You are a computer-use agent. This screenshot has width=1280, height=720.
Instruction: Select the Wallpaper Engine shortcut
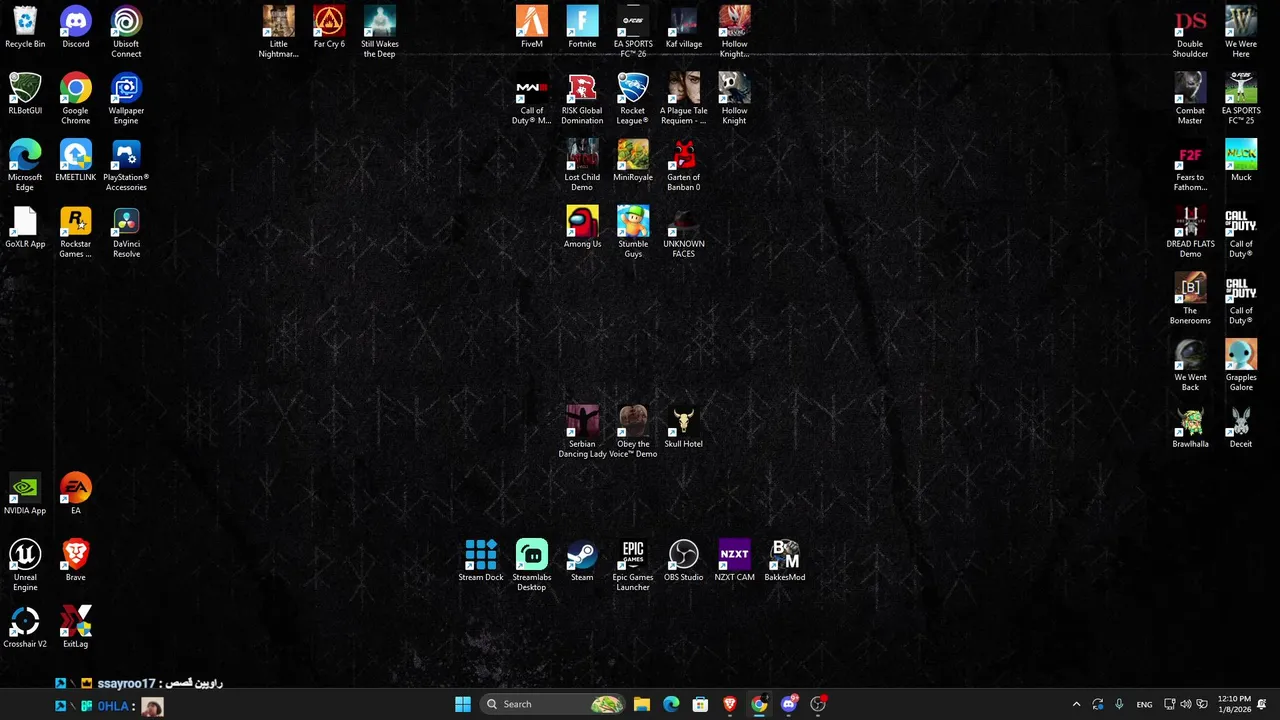point(126,99)
